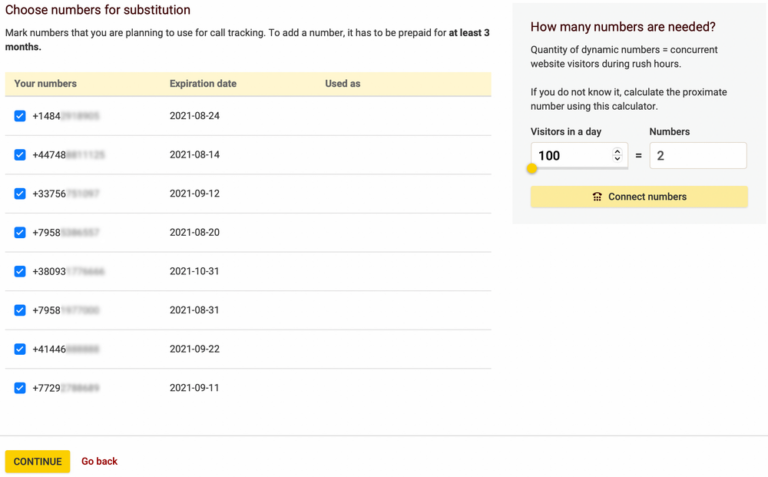Deselect the +41446 number checkbox
768x477 pixels.
tap(20, 349)
